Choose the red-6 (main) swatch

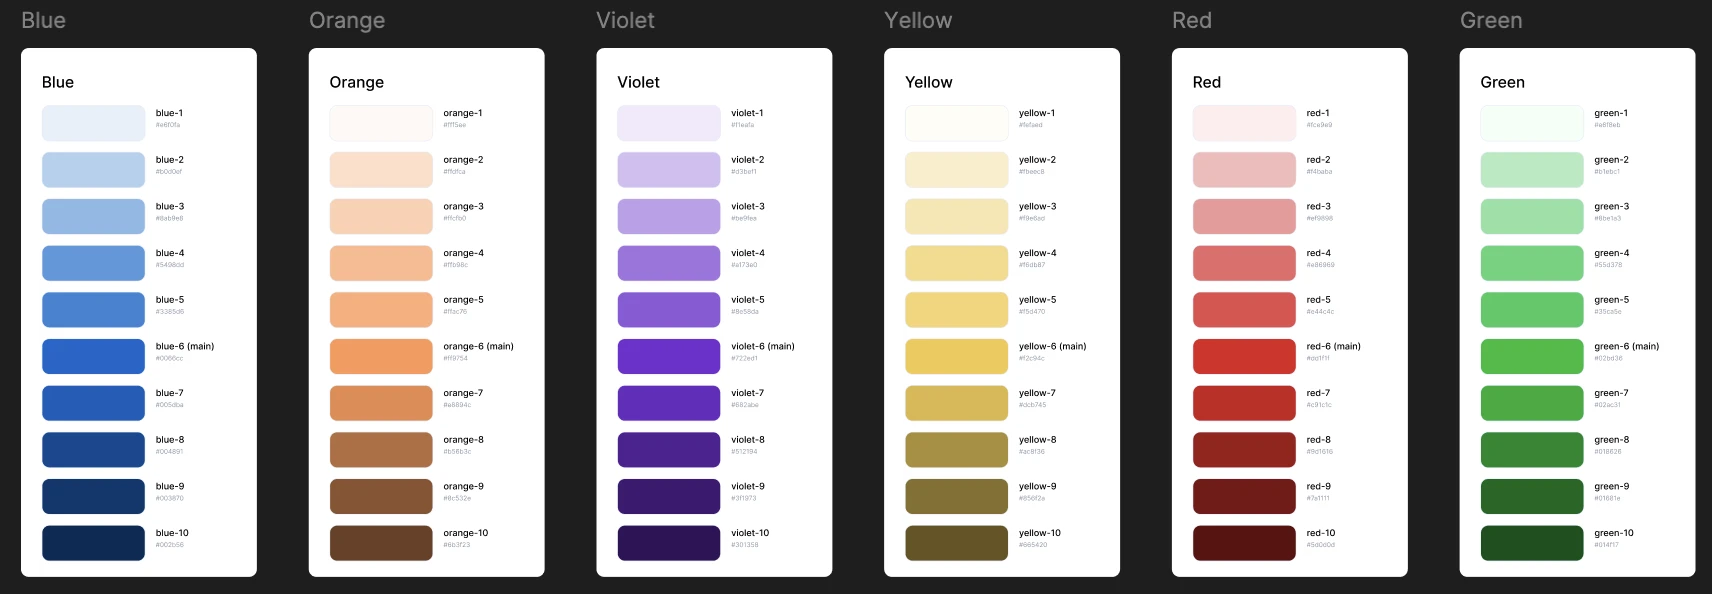pos(1244,356)
